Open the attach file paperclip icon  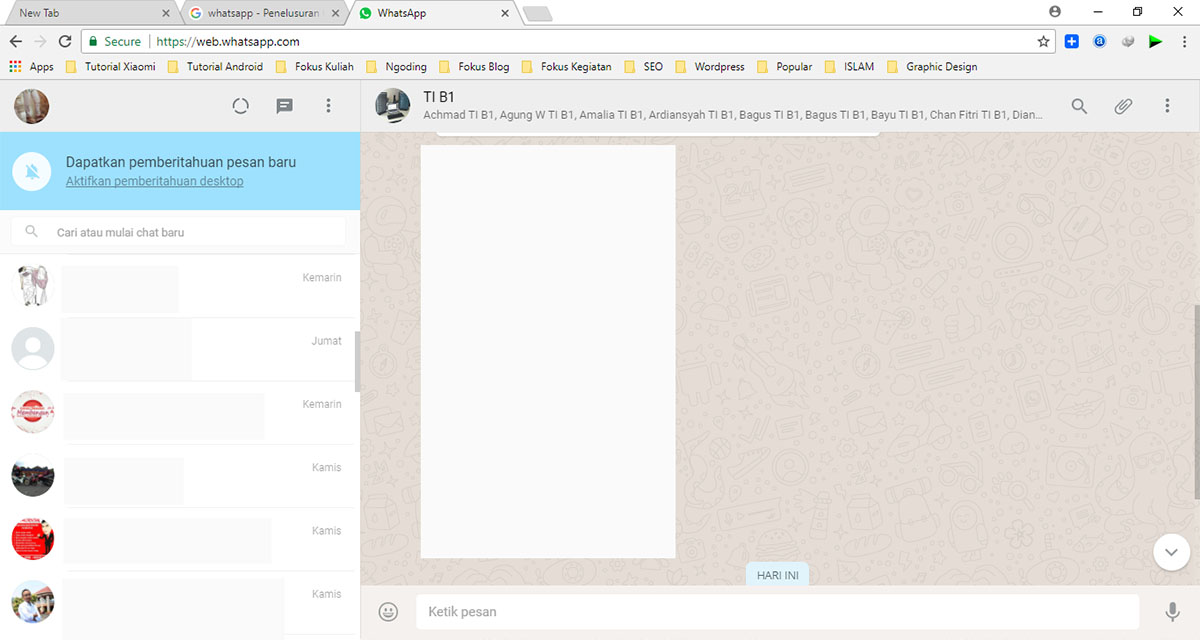(x=1123, y=105)
